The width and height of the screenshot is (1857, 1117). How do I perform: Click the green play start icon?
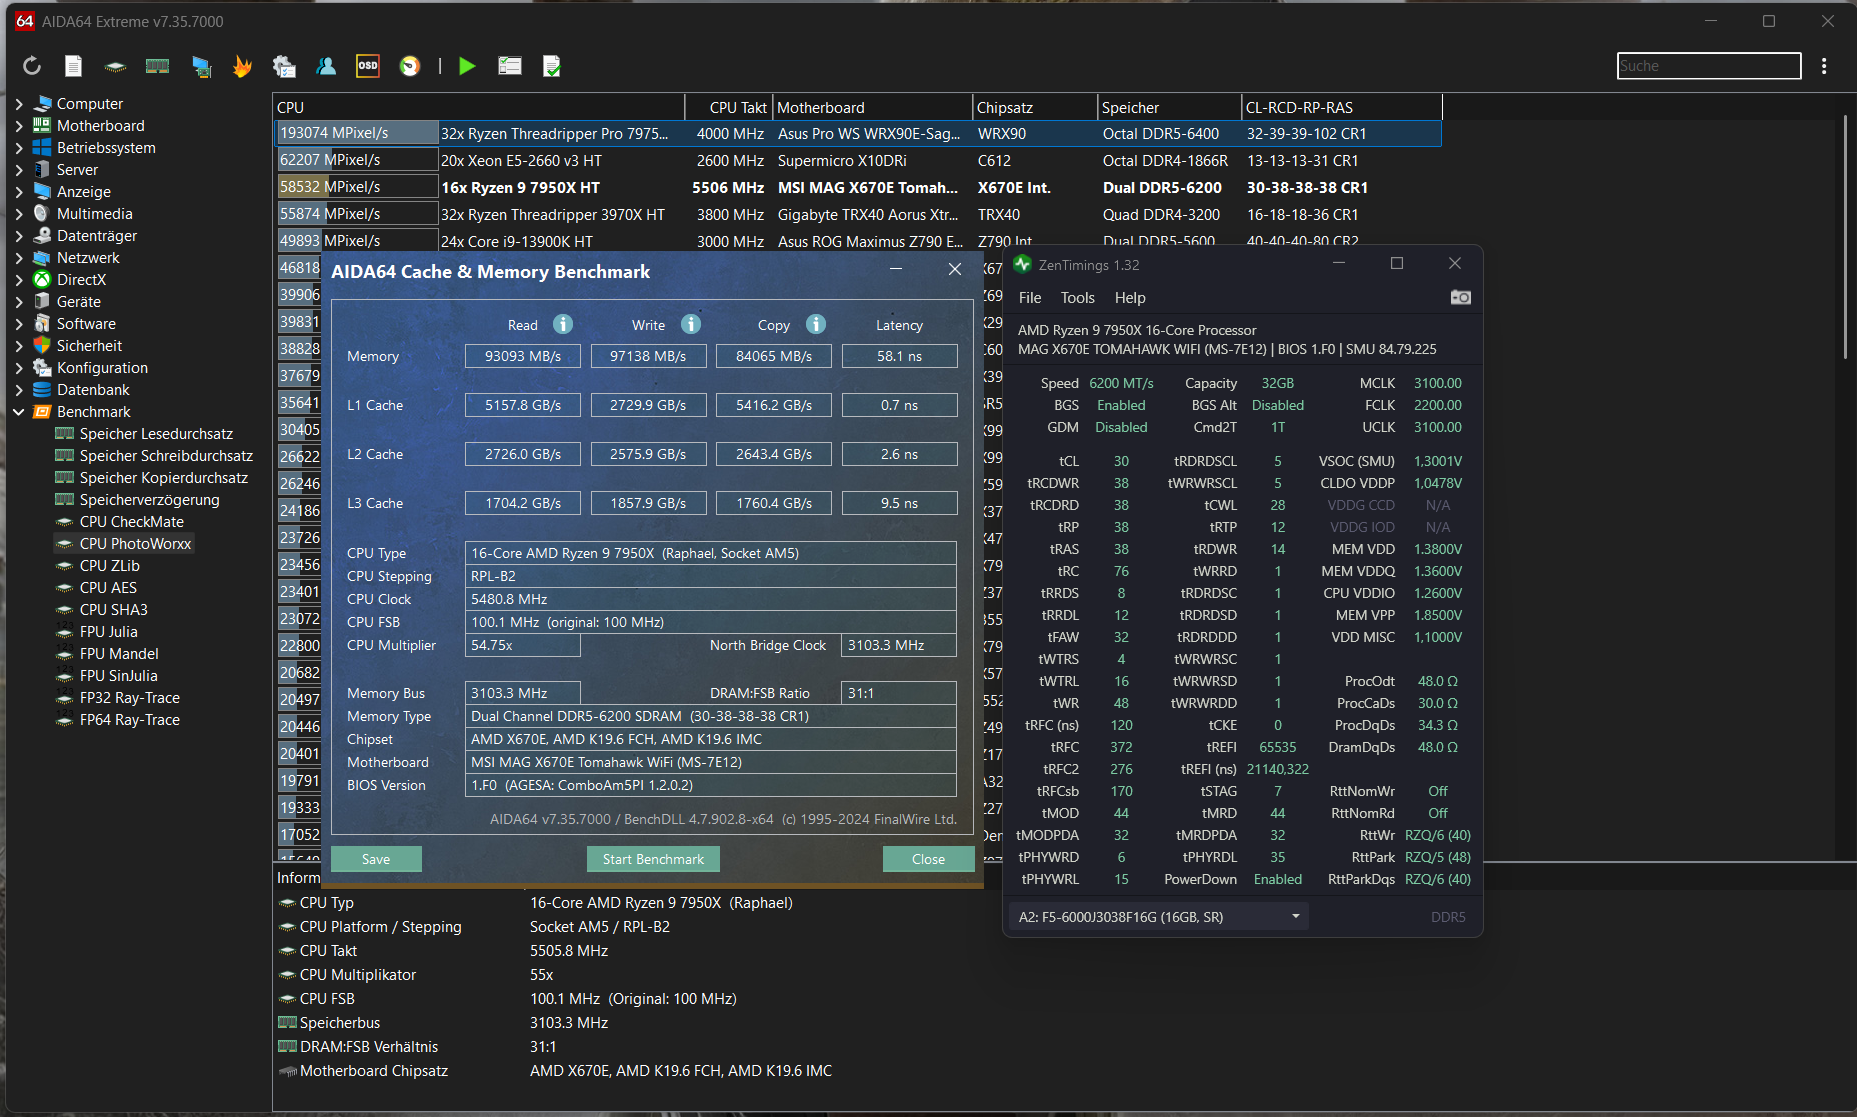467,66
